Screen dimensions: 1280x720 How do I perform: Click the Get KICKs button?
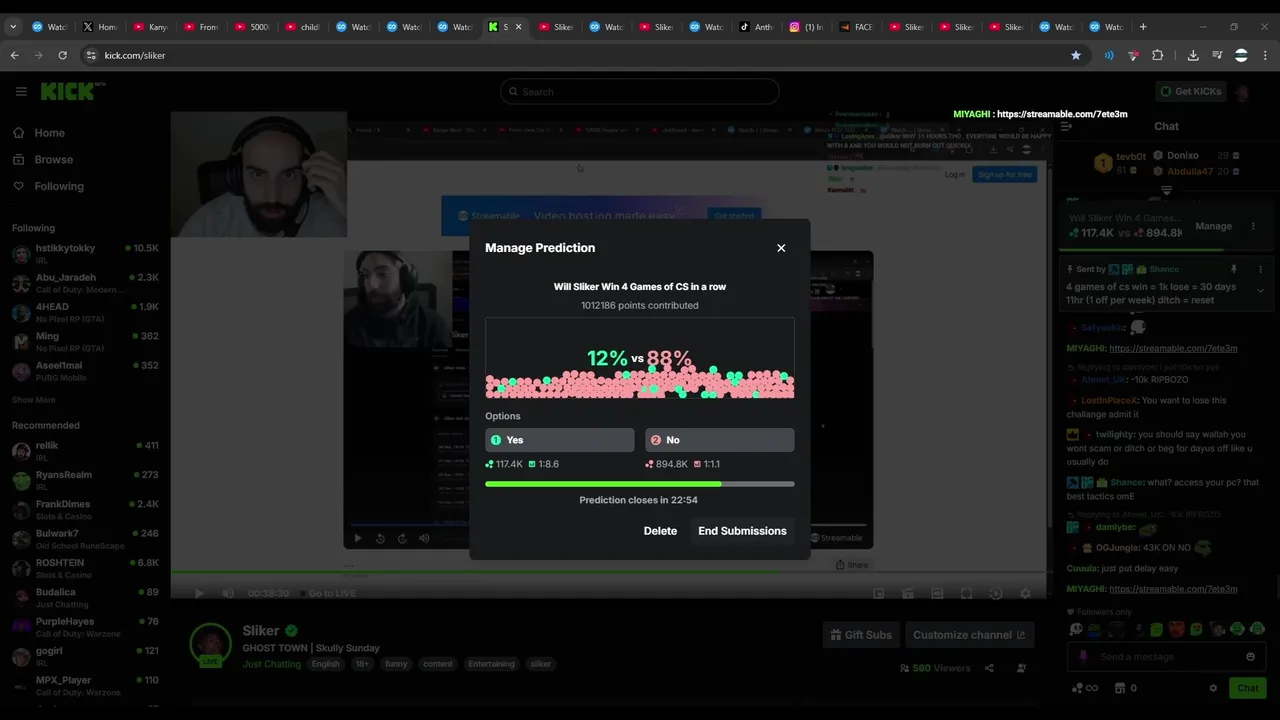point(1190,91)
